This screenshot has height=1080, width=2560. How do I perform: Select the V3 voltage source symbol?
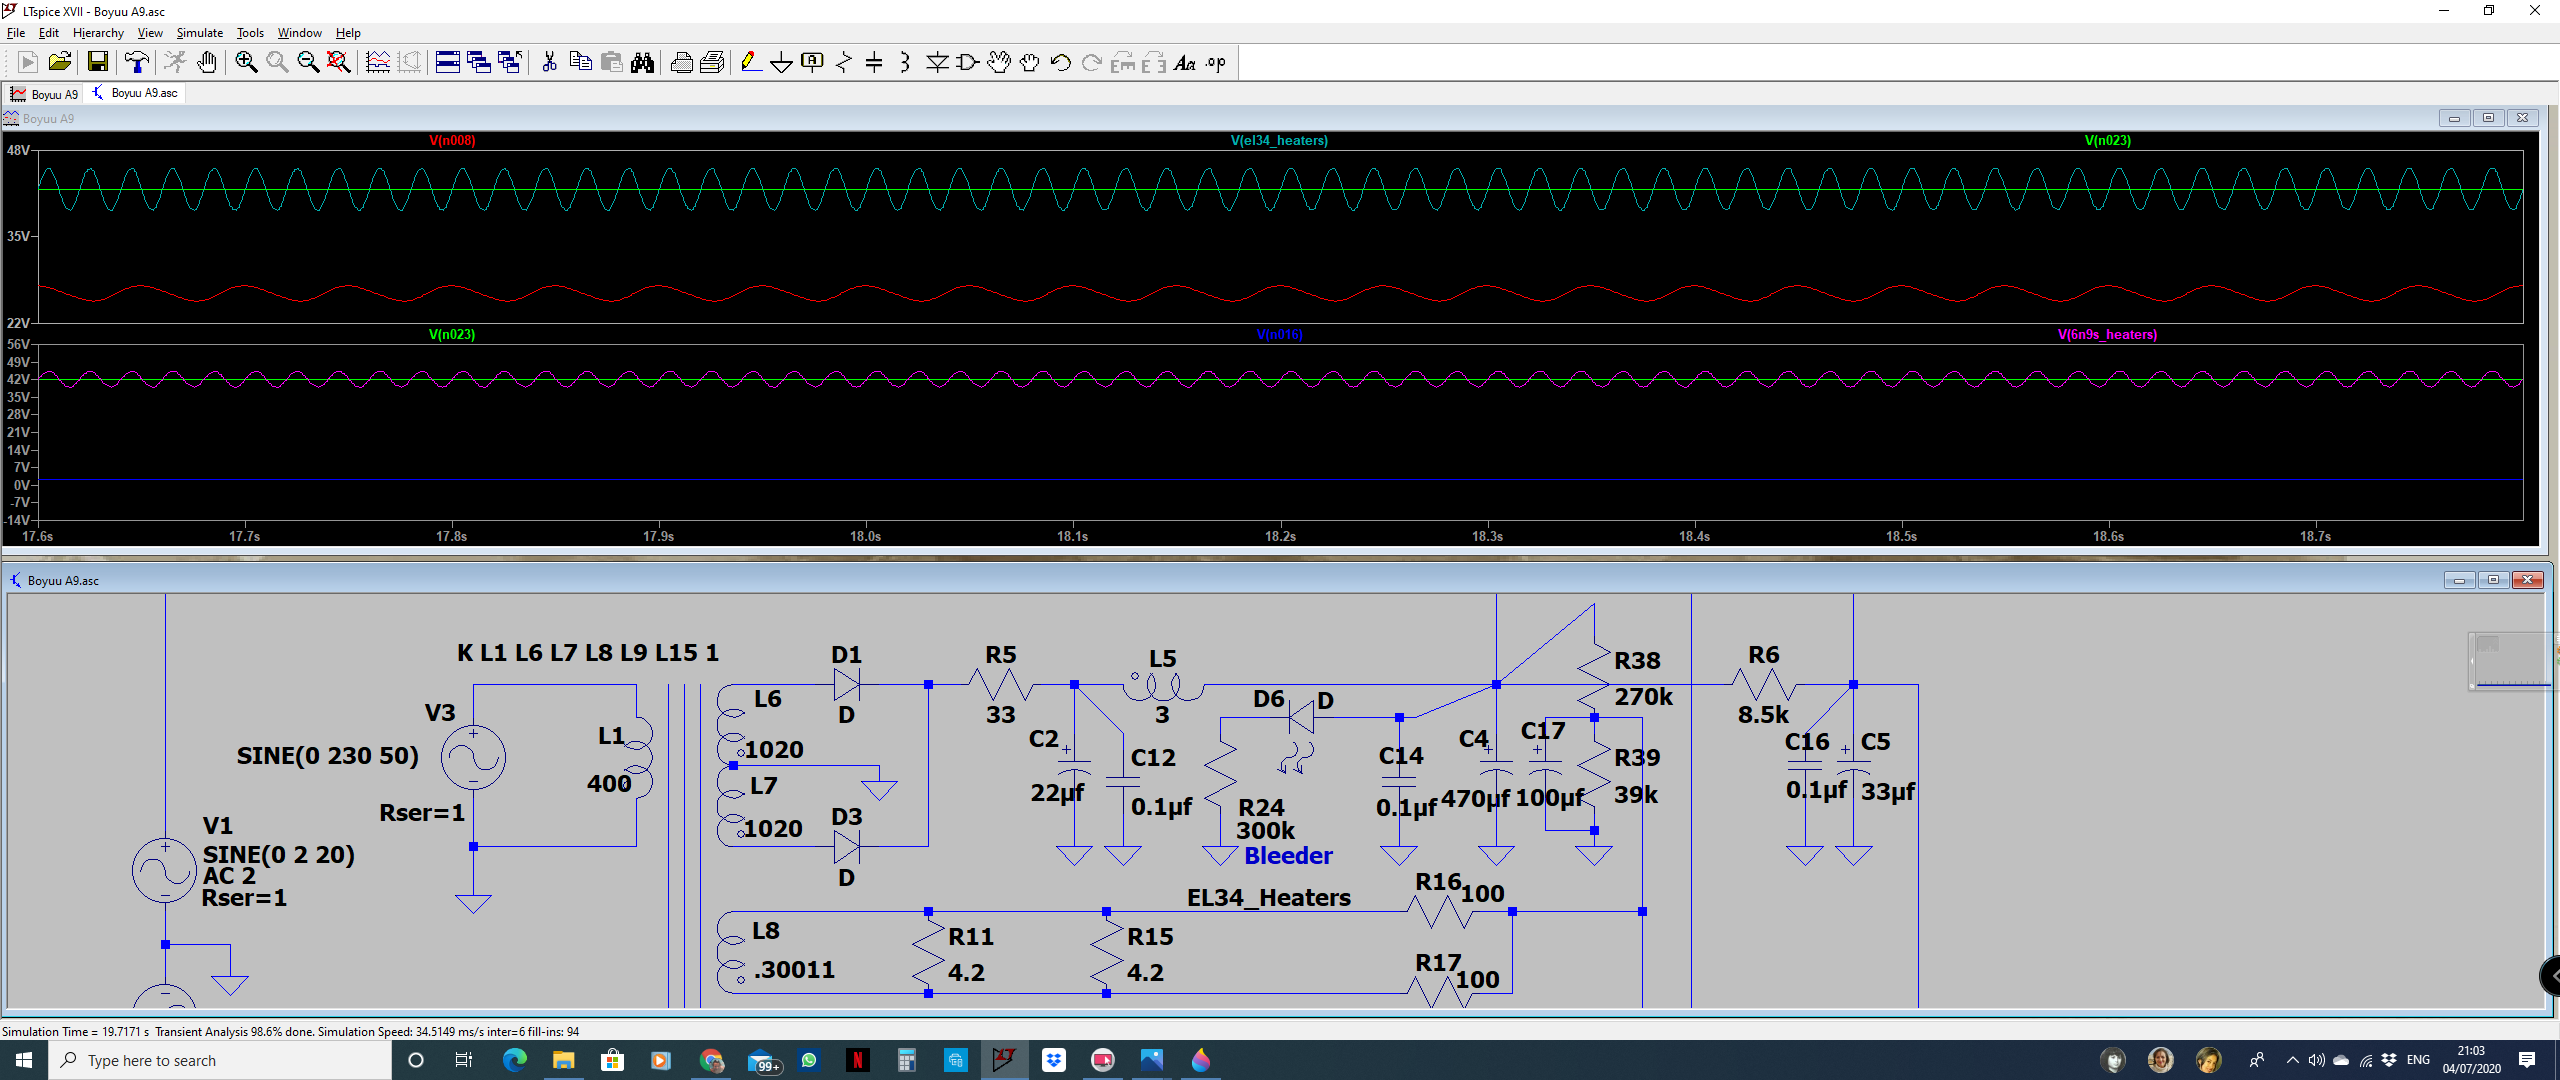coord(473,757)
